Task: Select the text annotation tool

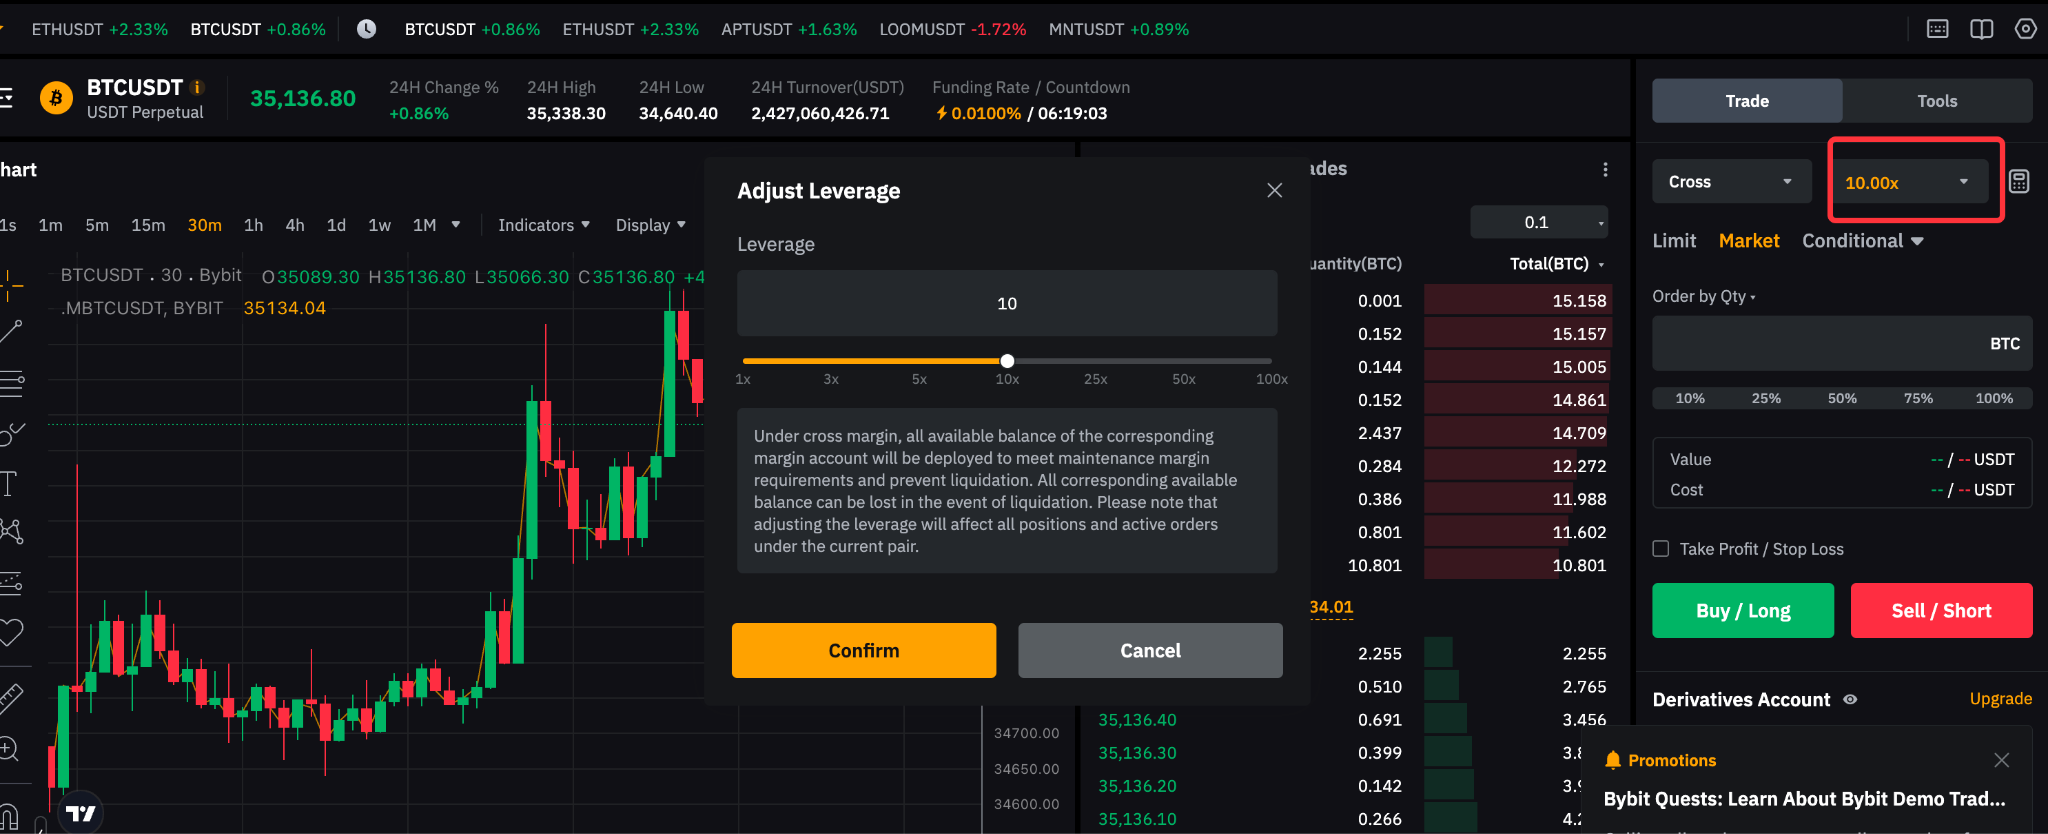Action: click(8, 484)
